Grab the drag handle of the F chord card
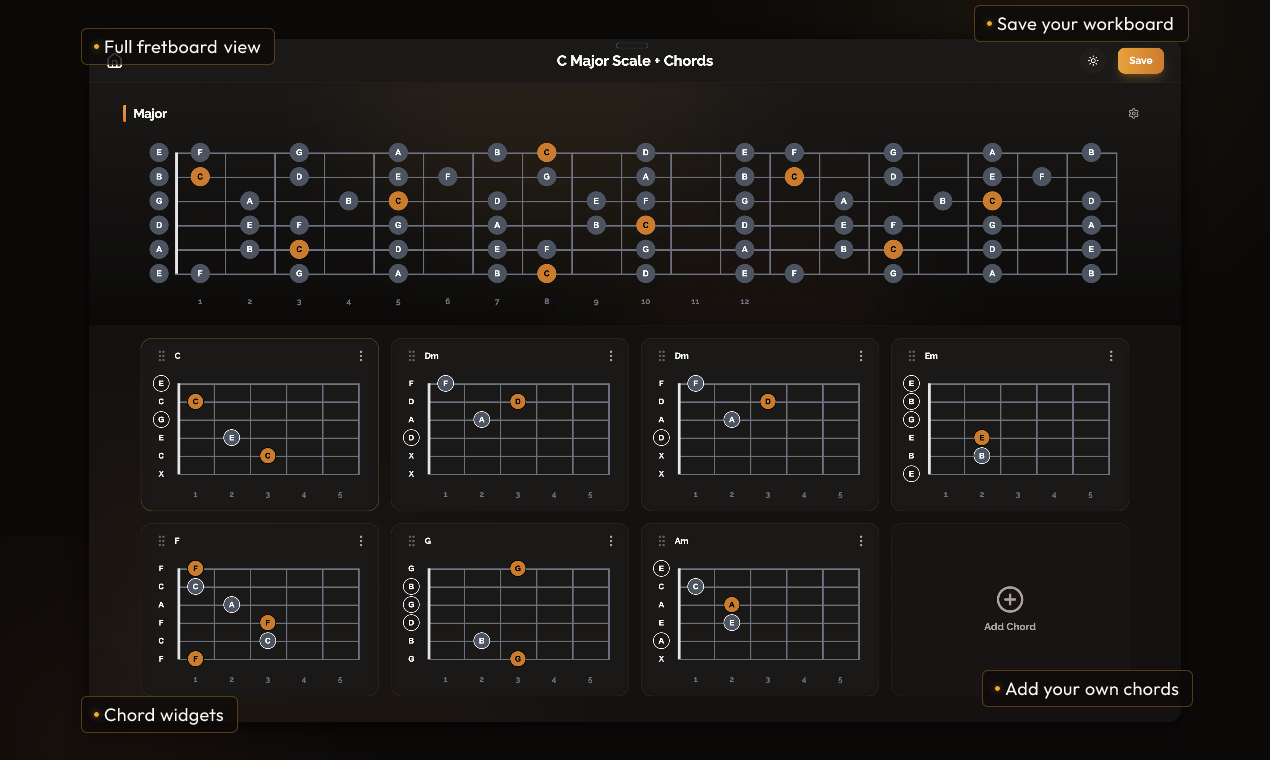Image resolution: width=1270 pixels, height=760 pixels. pyautogui.click(x=162, y=541)
